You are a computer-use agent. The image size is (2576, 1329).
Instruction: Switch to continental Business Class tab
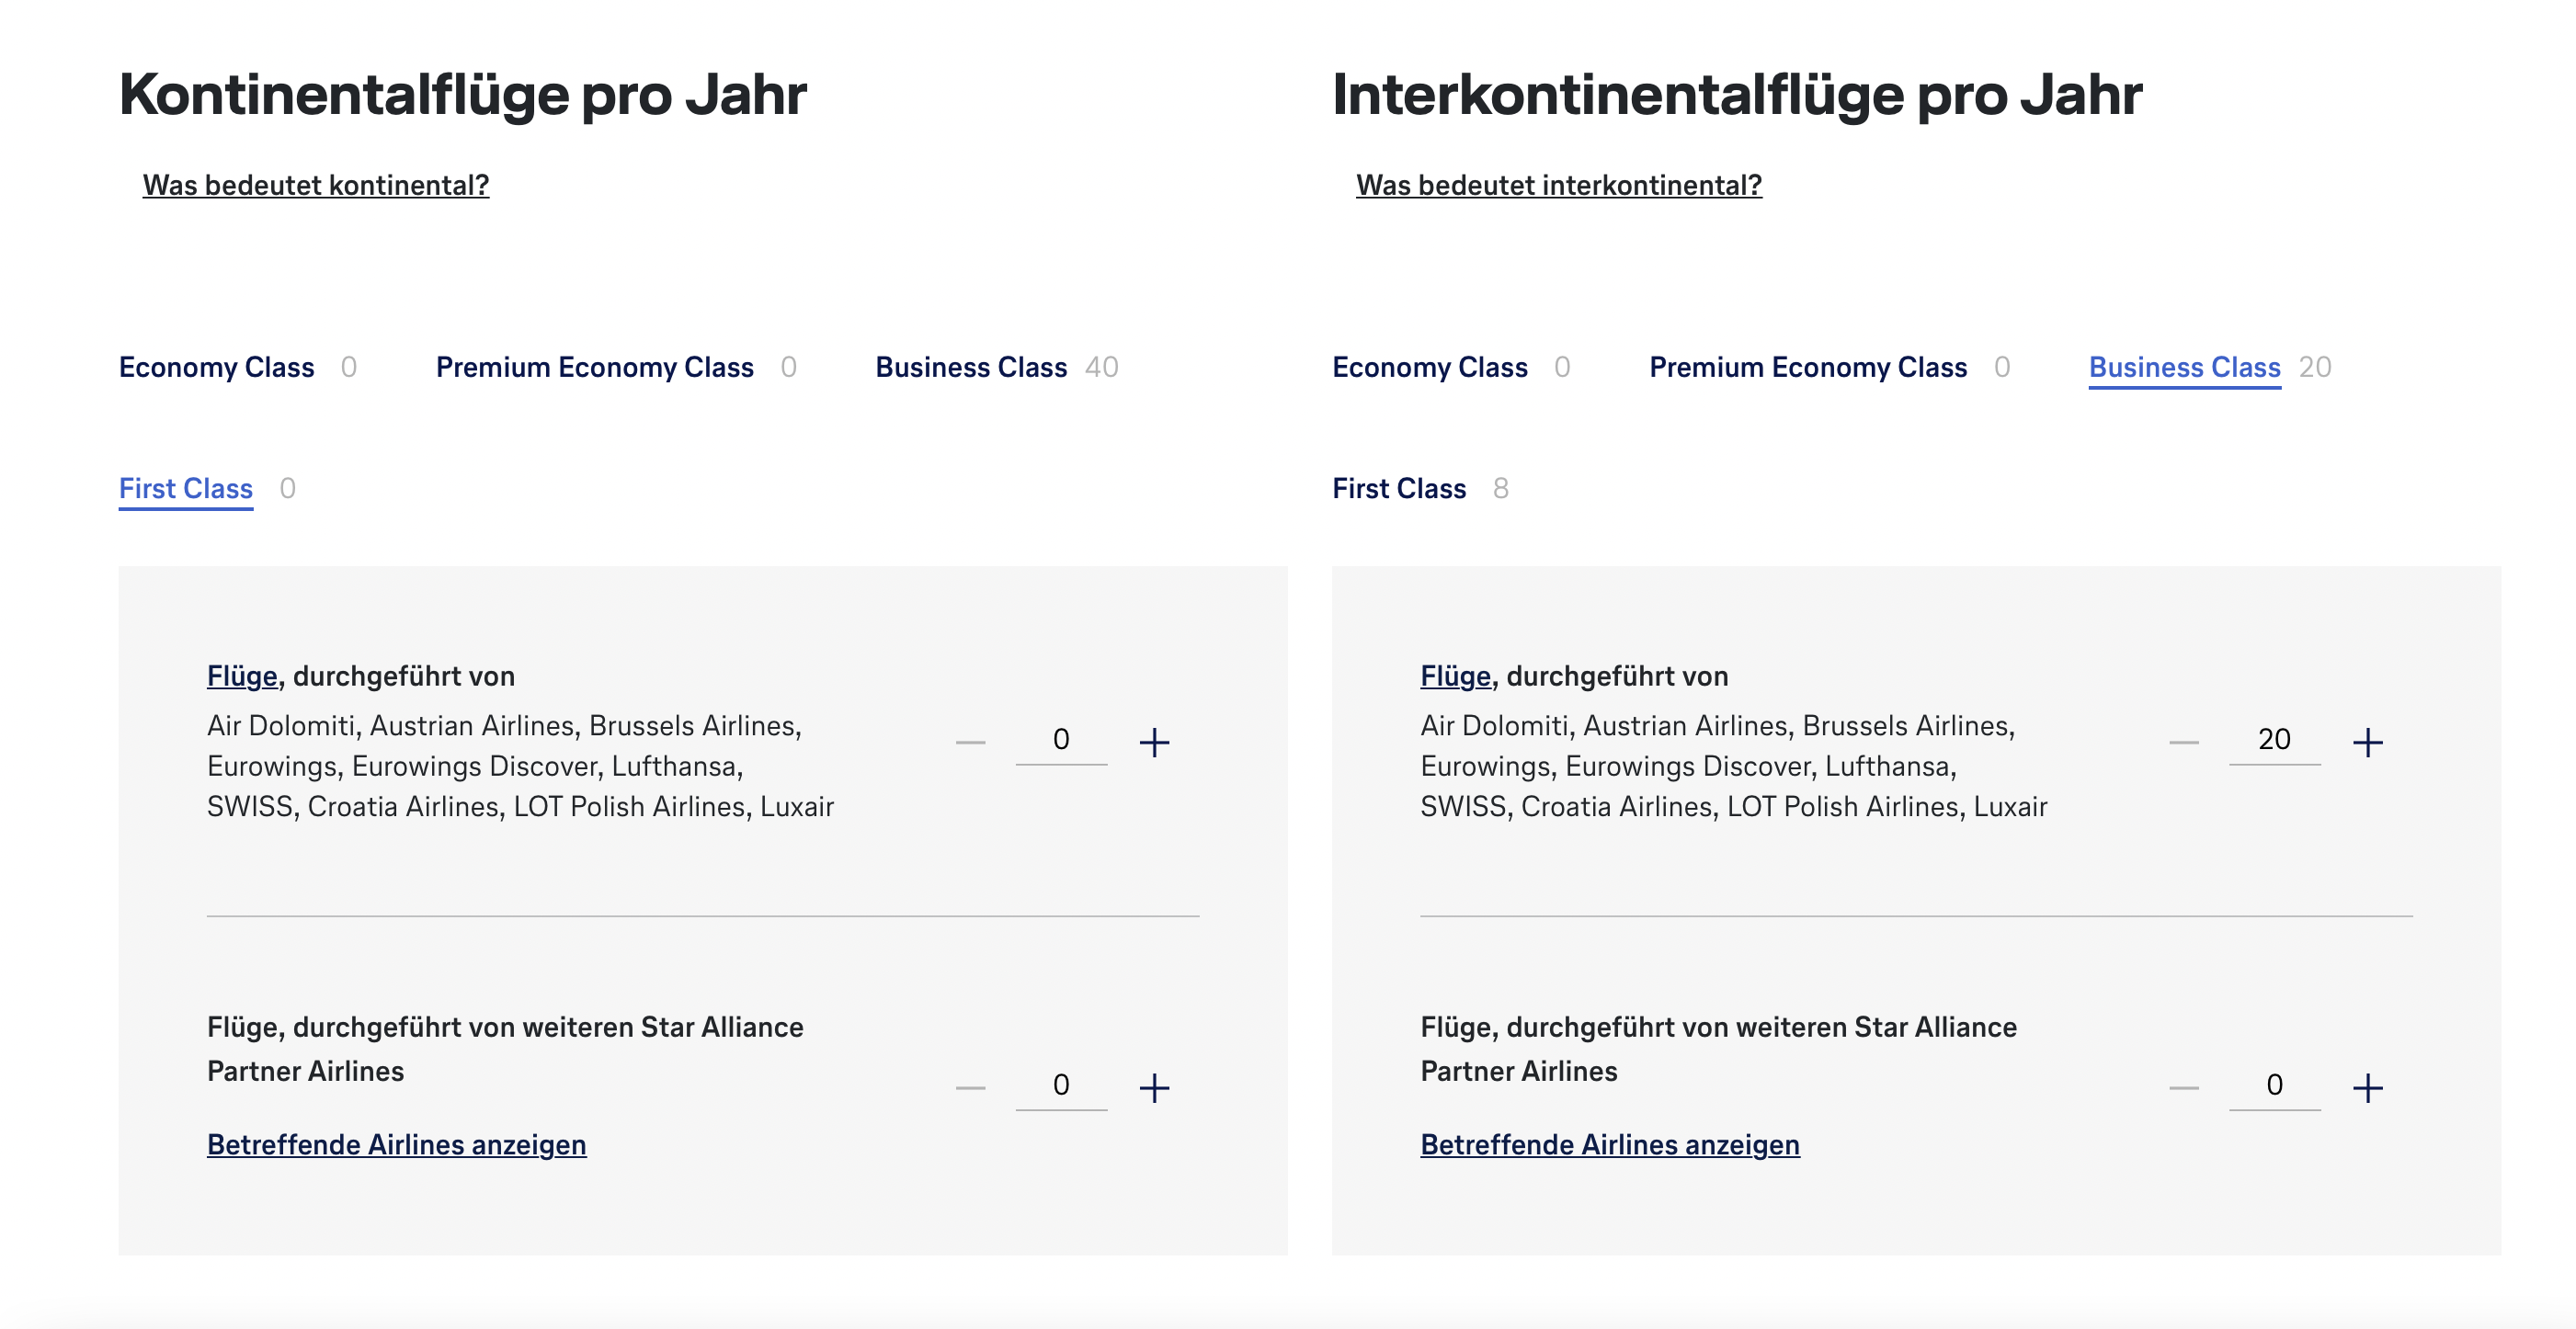(x=971, y=367)
